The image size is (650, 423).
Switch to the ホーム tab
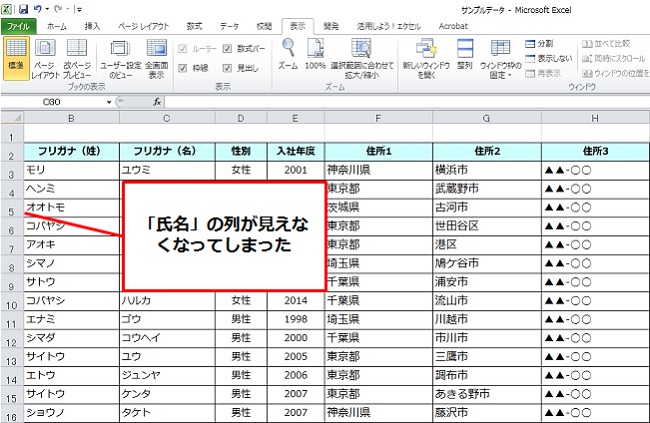pyautogui.click(x=57, y=27)
